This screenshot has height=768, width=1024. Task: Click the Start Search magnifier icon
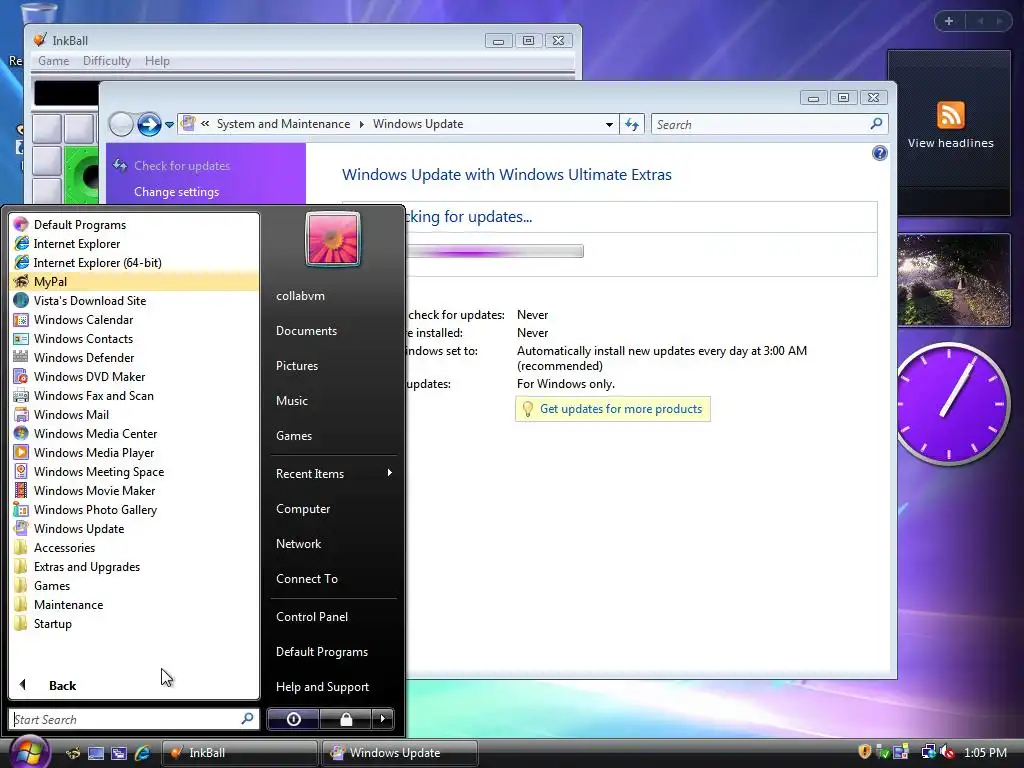tap(247, 718)
